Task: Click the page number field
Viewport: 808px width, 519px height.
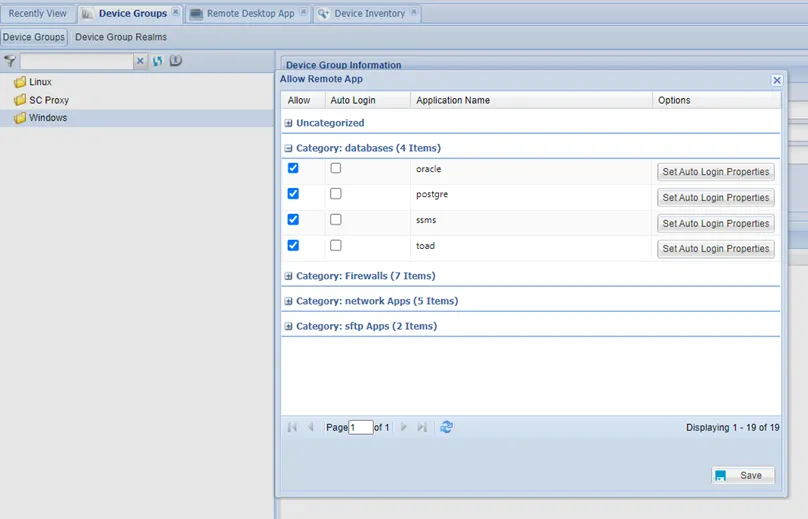Action: coord(361,427)
